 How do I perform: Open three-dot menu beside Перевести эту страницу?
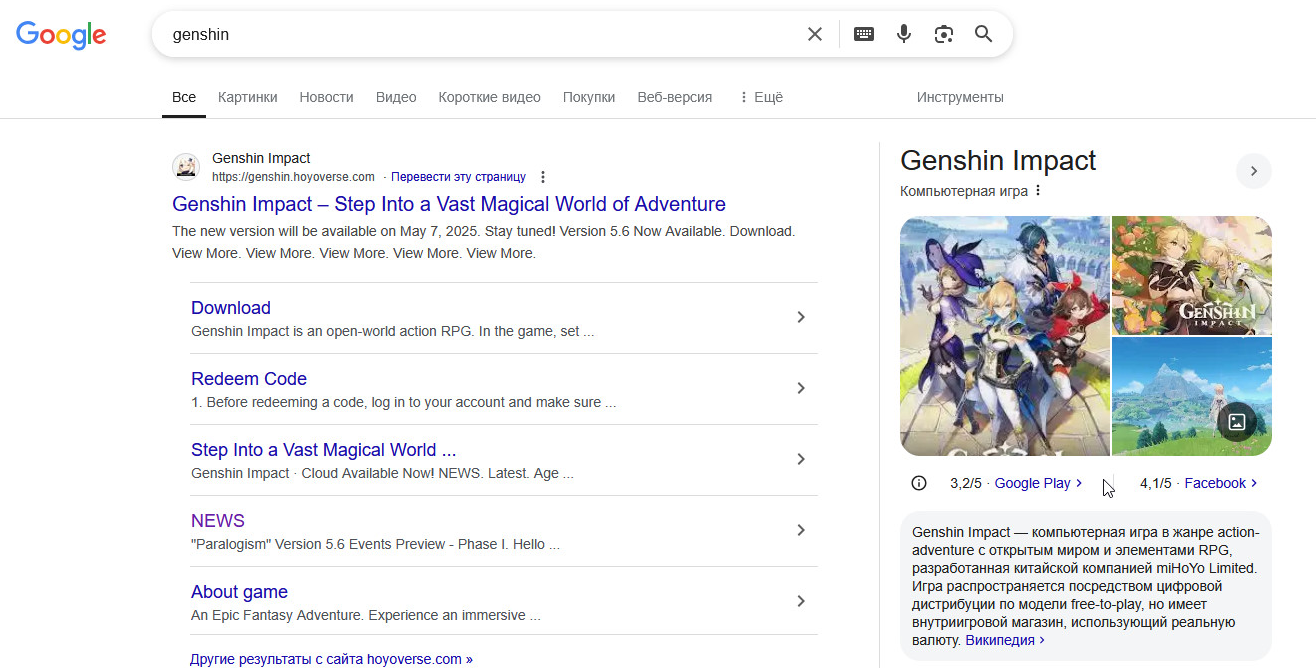(543, 177)
